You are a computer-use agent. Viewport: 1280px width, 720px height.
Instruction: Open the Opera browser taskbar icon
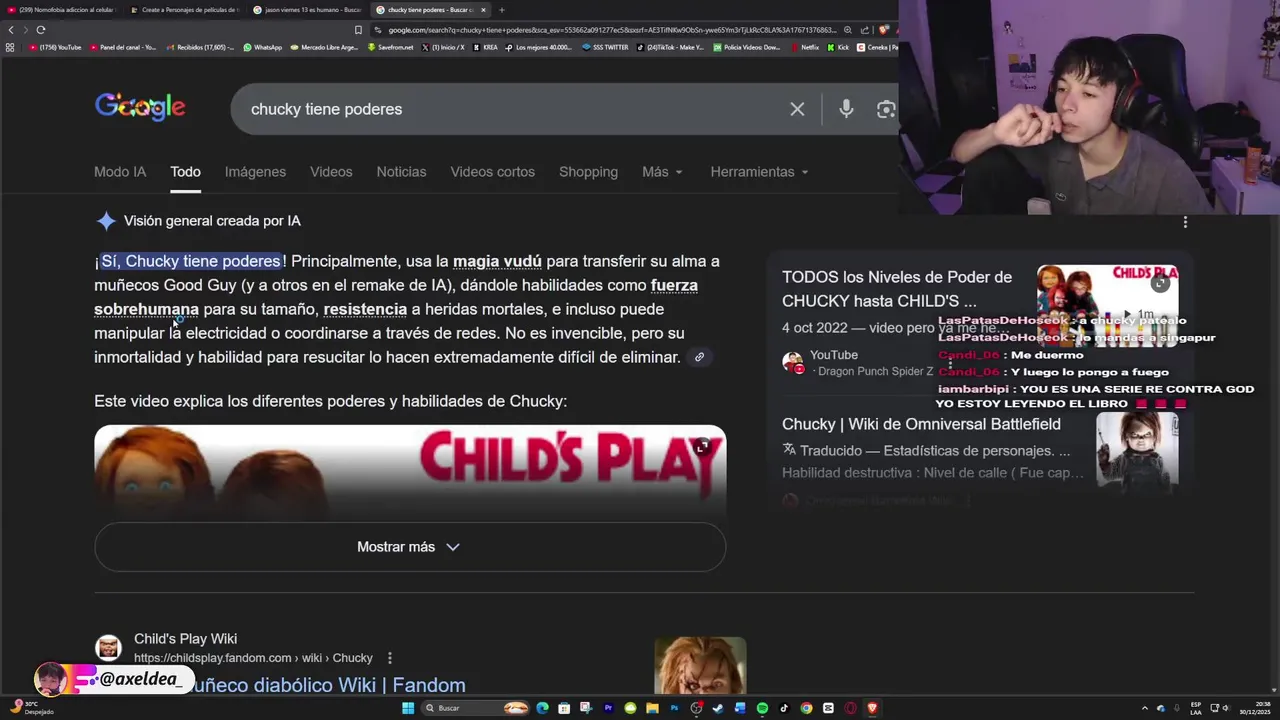coord(850,708)
